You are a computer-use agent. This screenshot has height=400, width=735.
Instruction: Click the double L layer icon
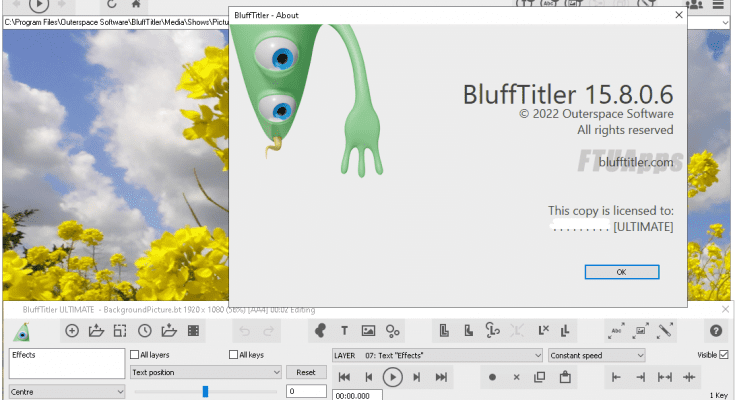[565, 331]
